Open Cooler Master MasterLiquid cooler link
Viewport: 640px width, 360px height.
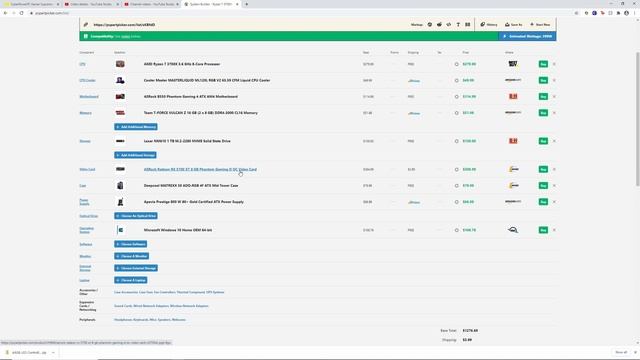pyautogui.click(x=207, y=80)
